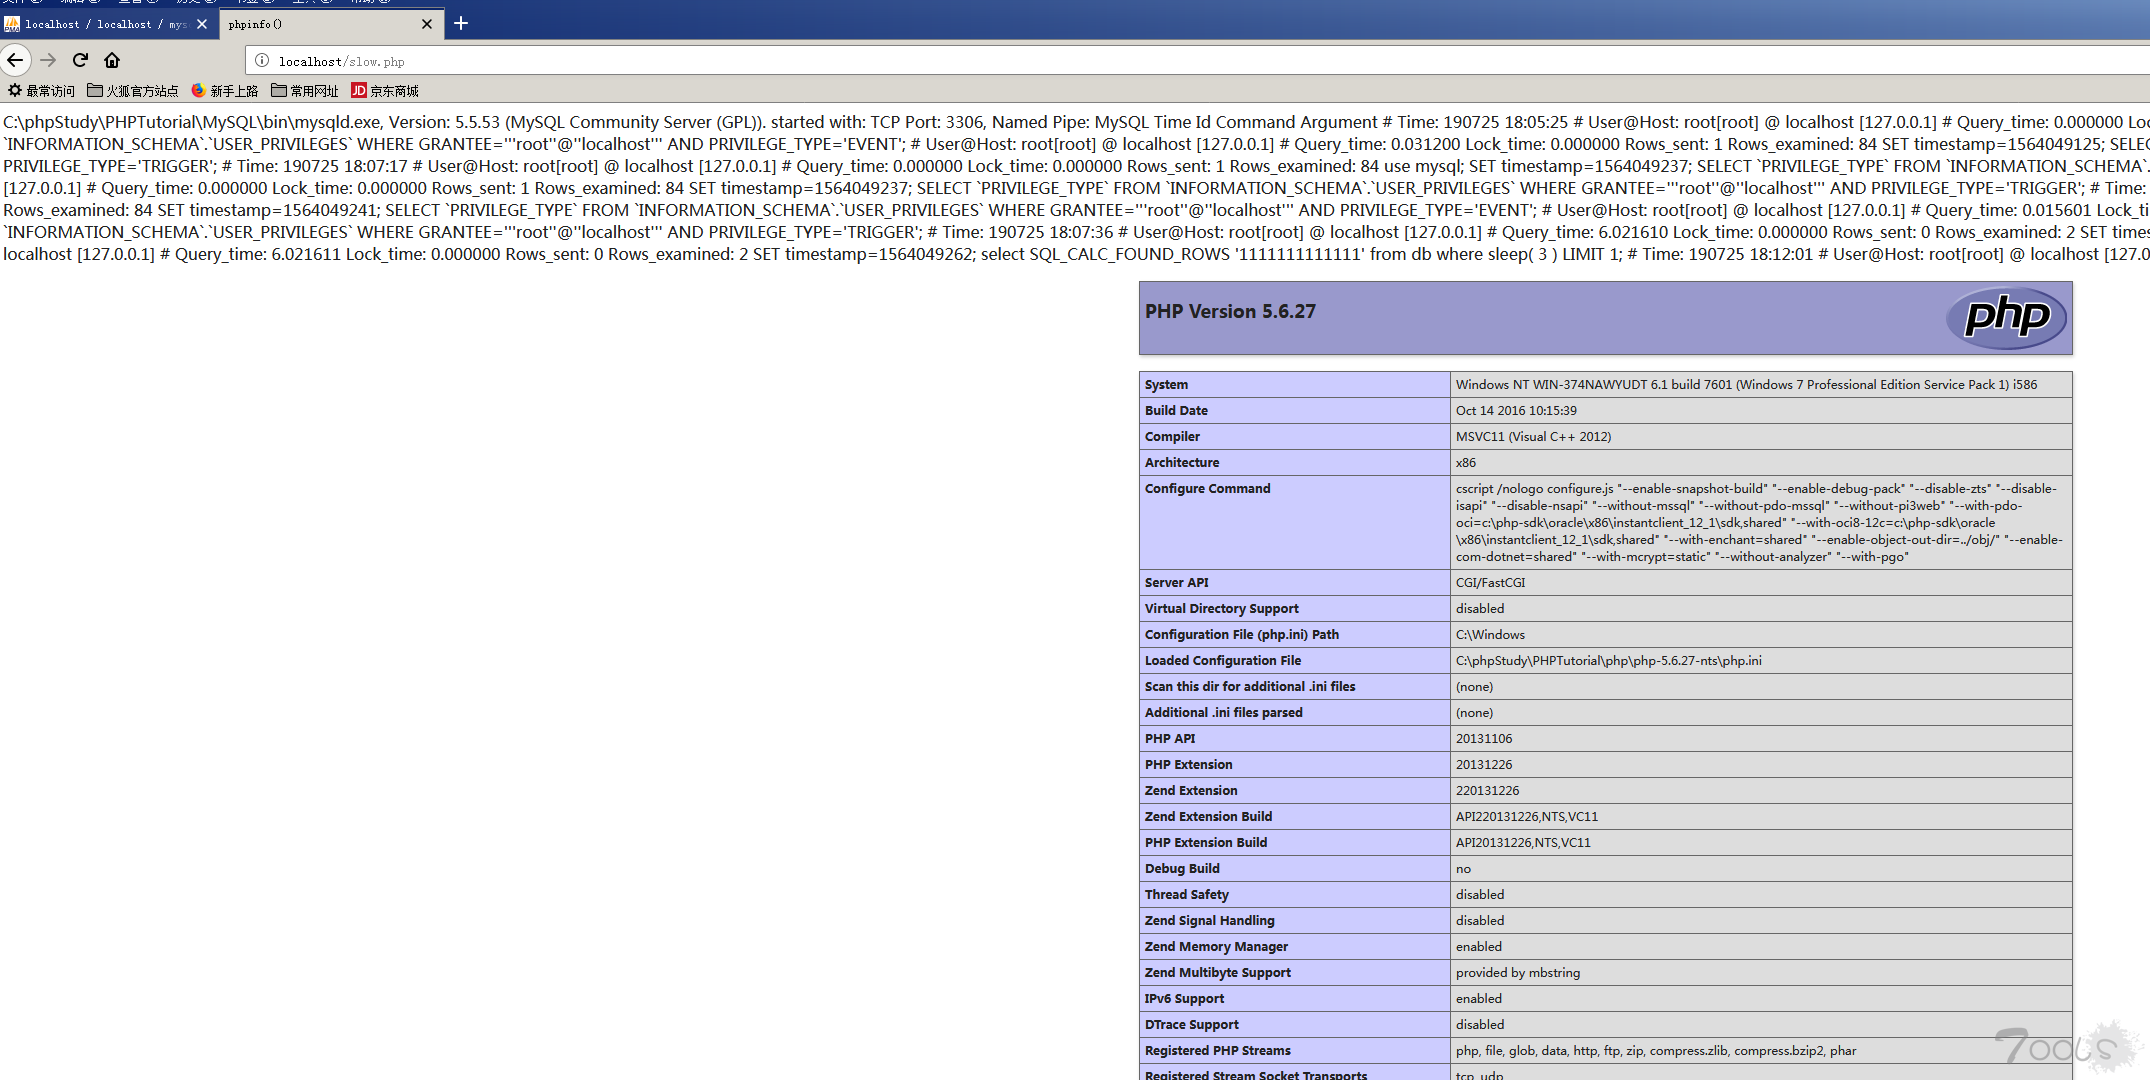The image size is (2150, 1080).
Task: Click the Loaded Configuration File path value
Action: point(1609,661)
